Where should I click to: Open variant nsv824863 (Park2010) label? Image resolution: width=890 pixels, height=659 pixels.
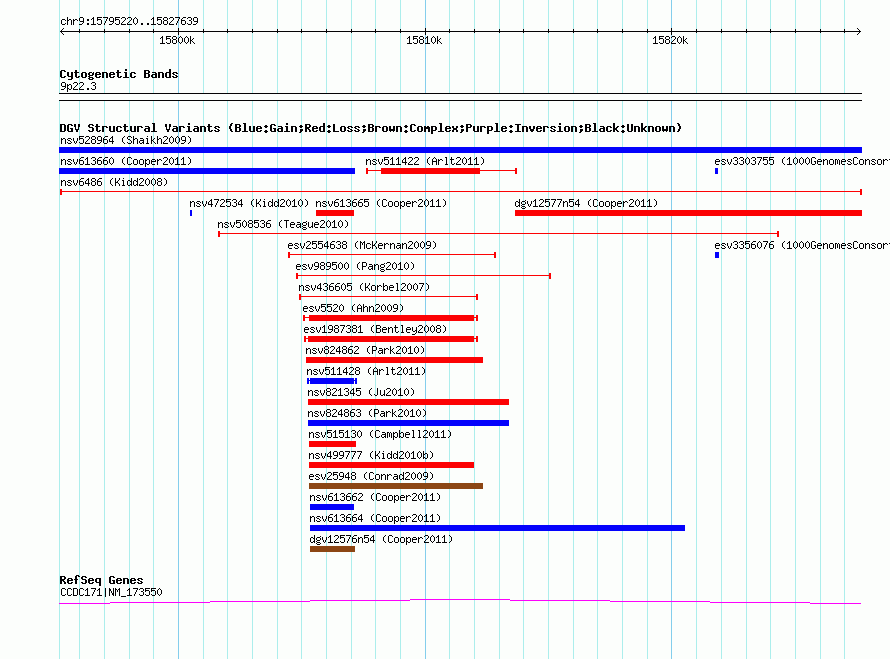pyautogui.click(x=367, y=413)
